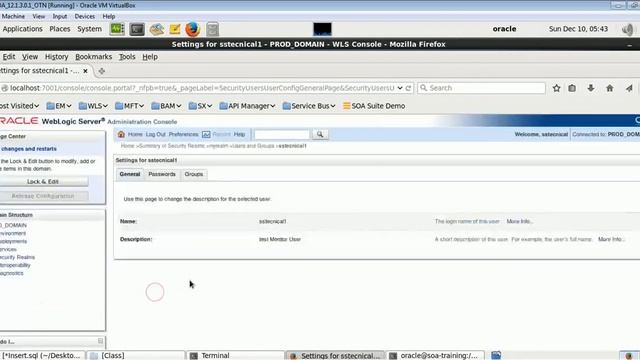Click the console search magnifier button
The height and width of the screenshot is (360, 640).
pos(320,134)
